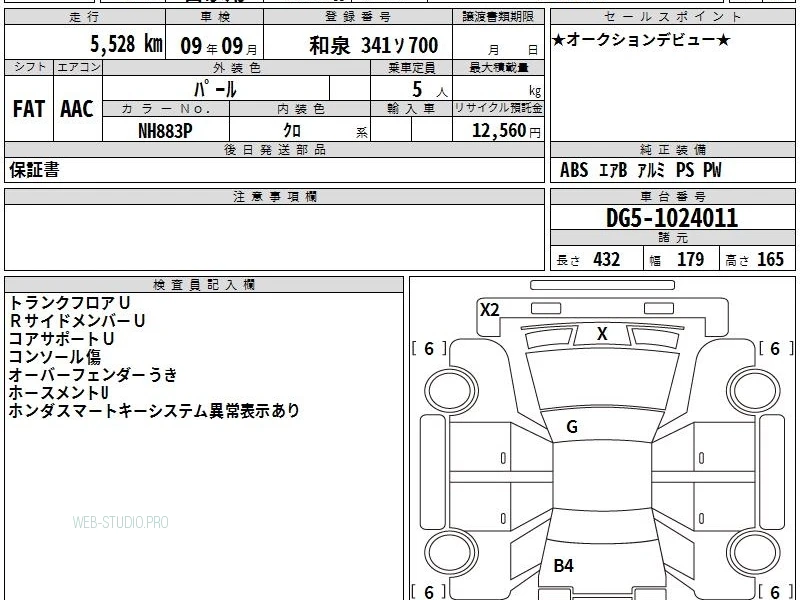
Task: Click the 乗車定員 header
Action: [411, 67]
